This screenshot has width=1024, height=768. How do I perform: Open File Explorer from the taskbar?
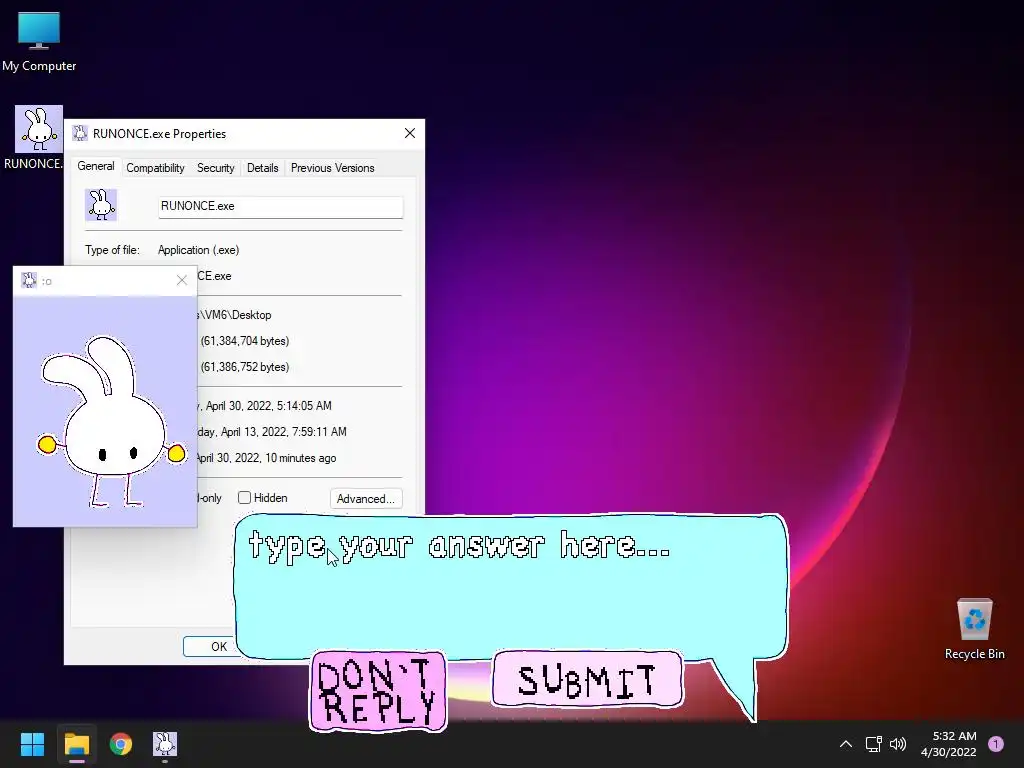click(76, 744)
